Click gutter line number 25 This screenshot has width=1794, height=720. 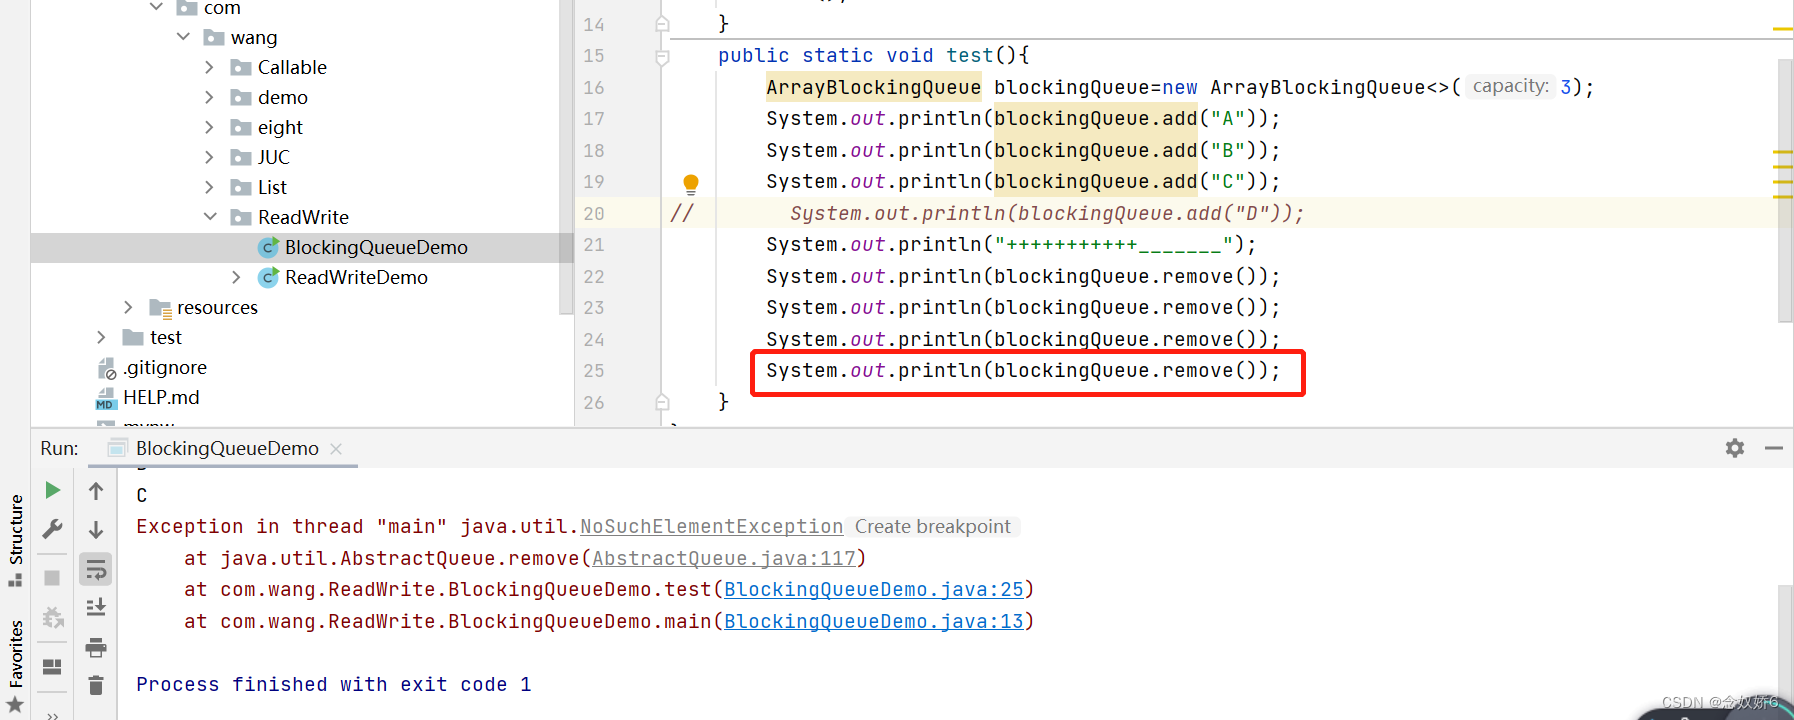594,371
